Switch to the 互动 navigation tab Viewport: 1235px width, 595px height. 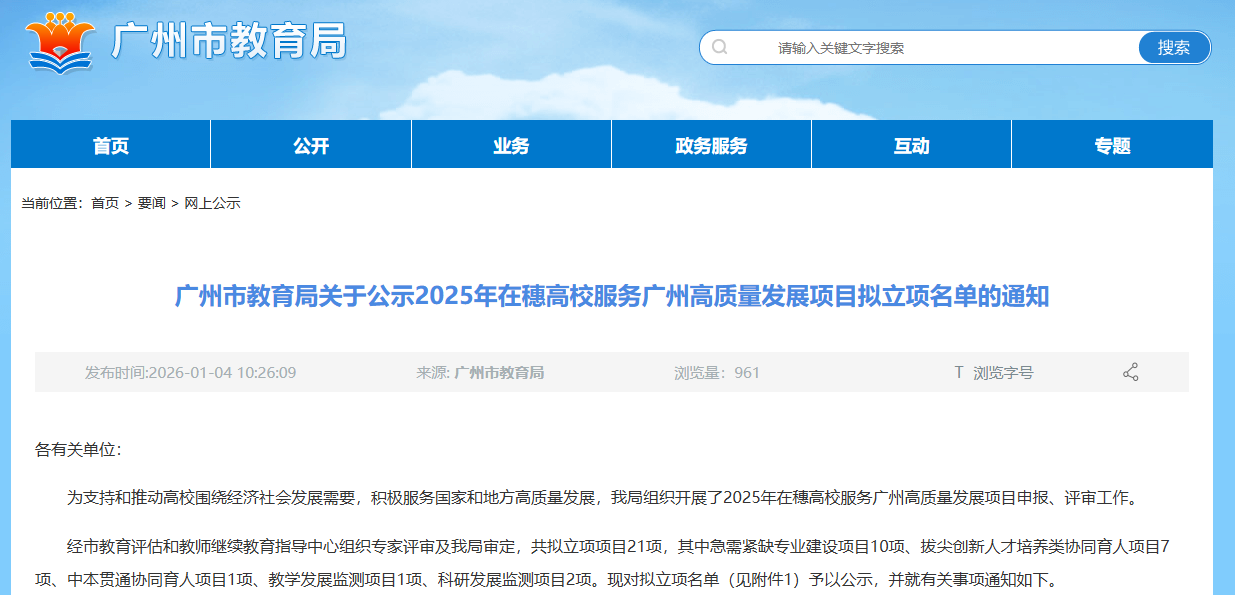[911, 146]
